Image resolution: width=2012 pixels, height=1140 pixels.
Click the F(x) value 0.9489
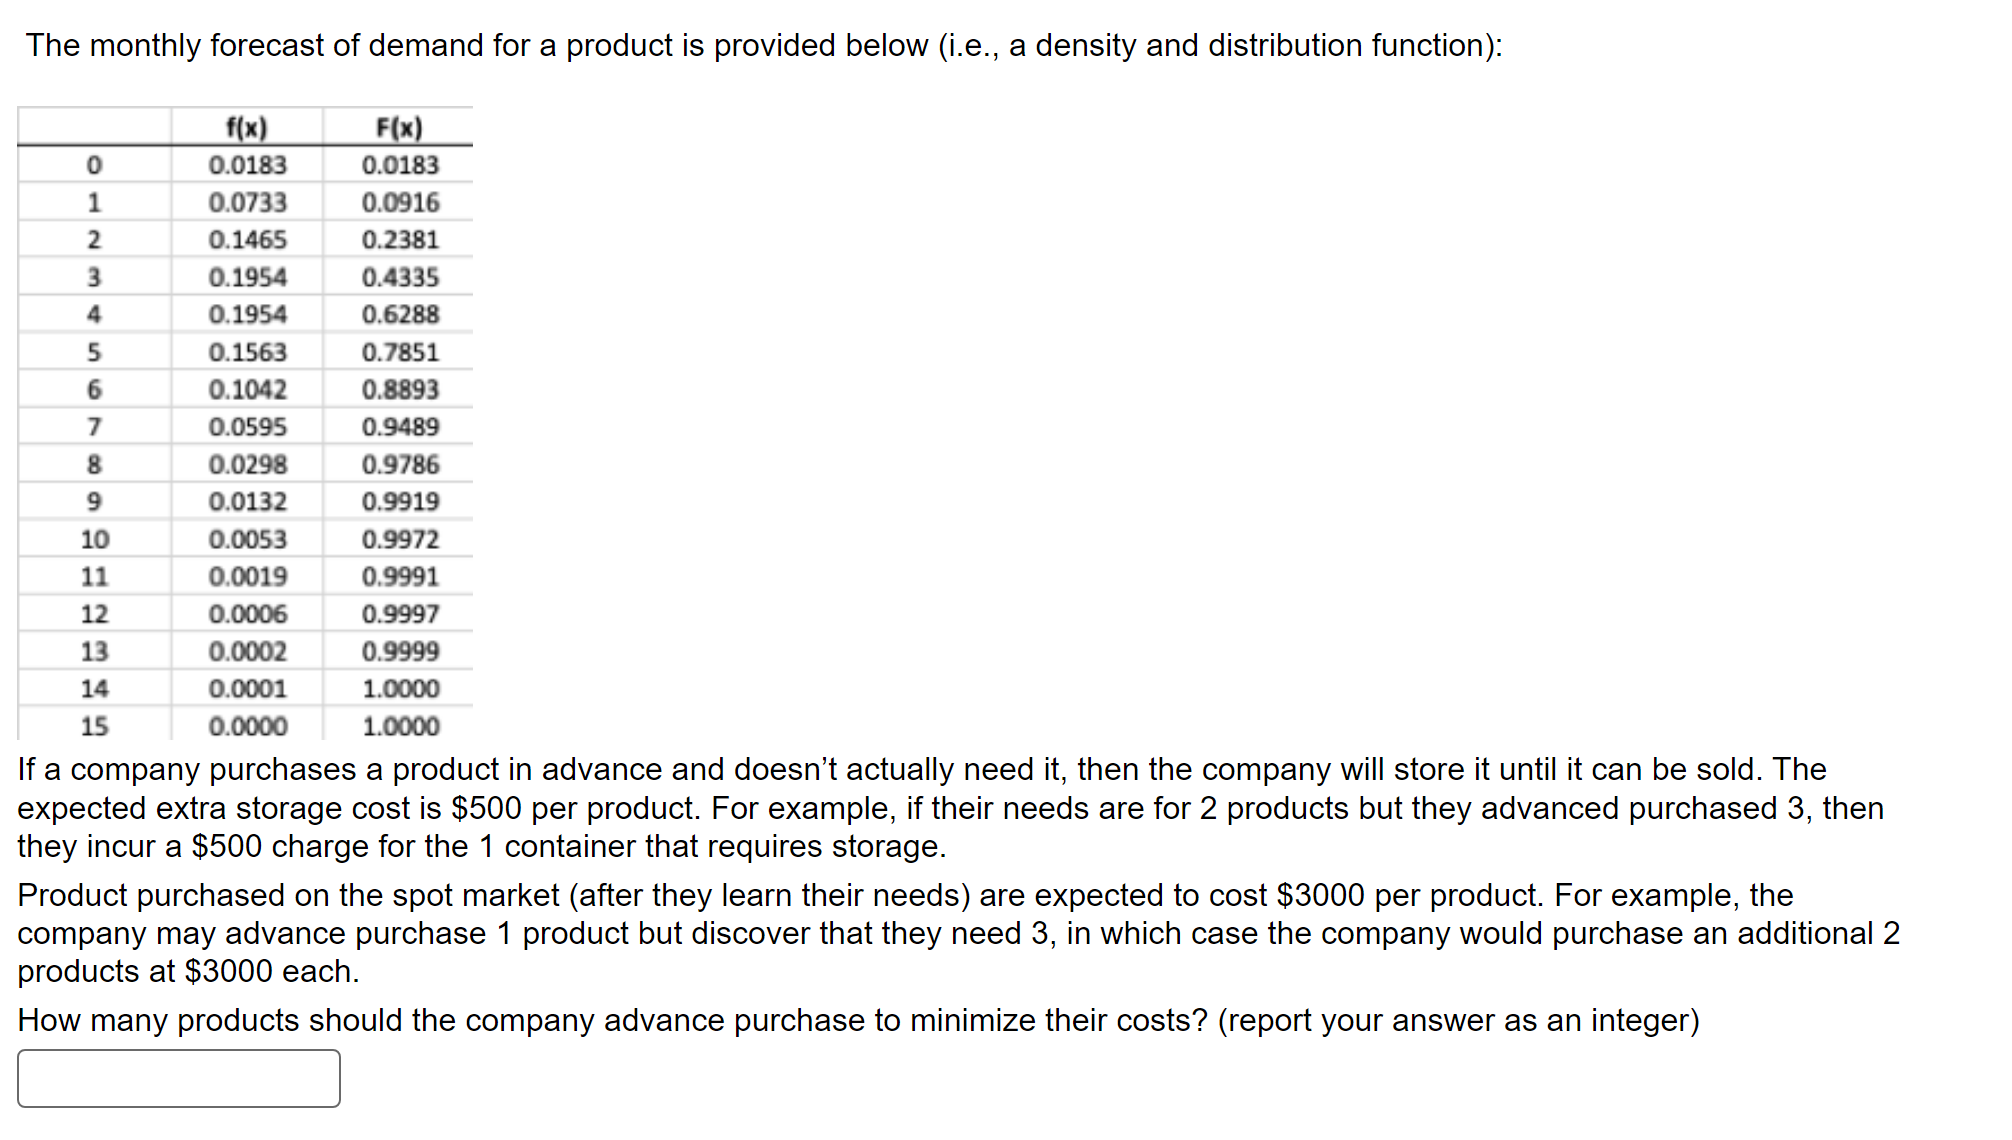[x=400, y=427]
